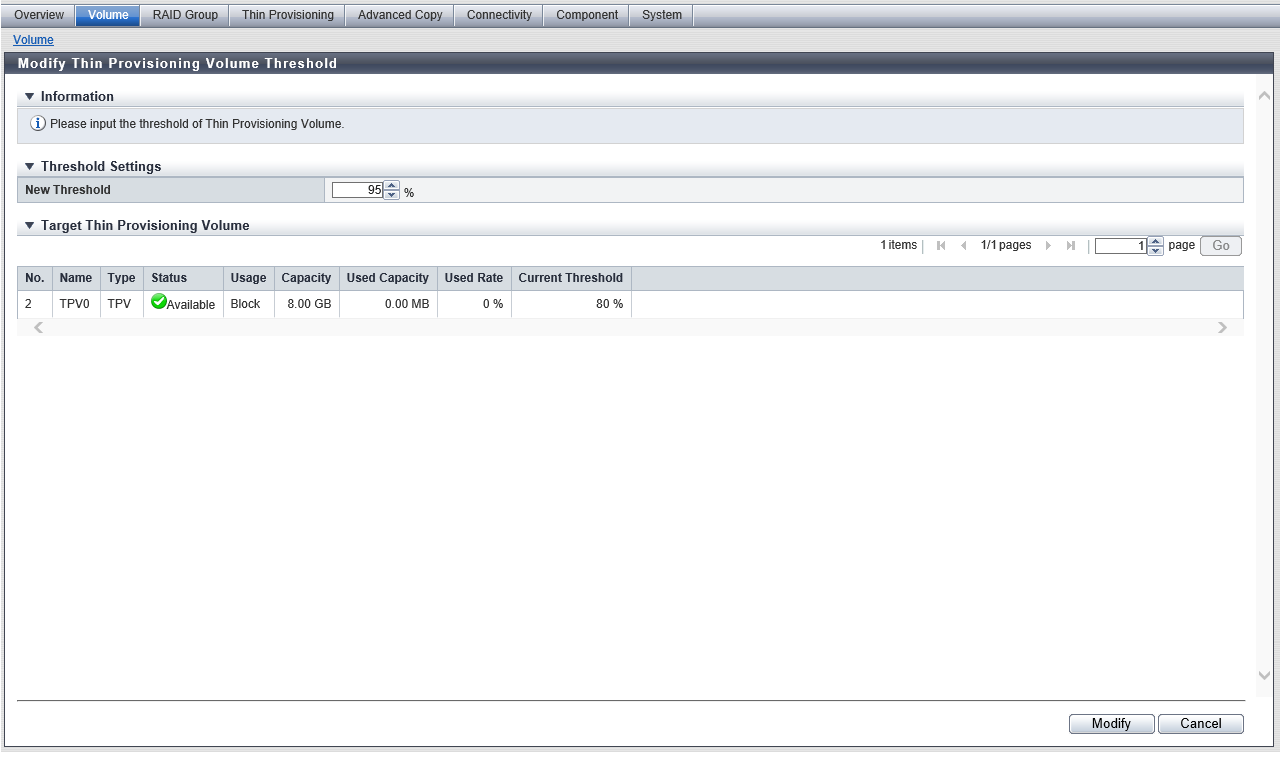Click the information icon beside the message
The height and width of the screenshot is (760, 1280).
click(38, 124)
